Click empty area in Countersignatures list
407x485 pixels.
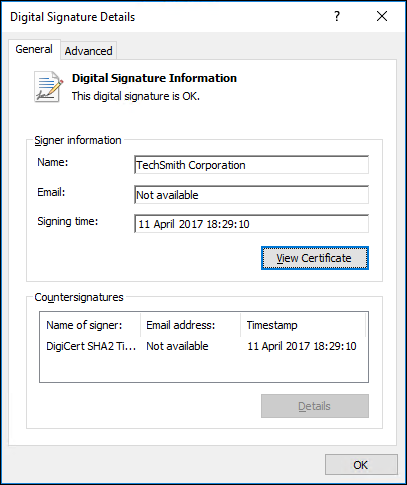coord(204,368)
